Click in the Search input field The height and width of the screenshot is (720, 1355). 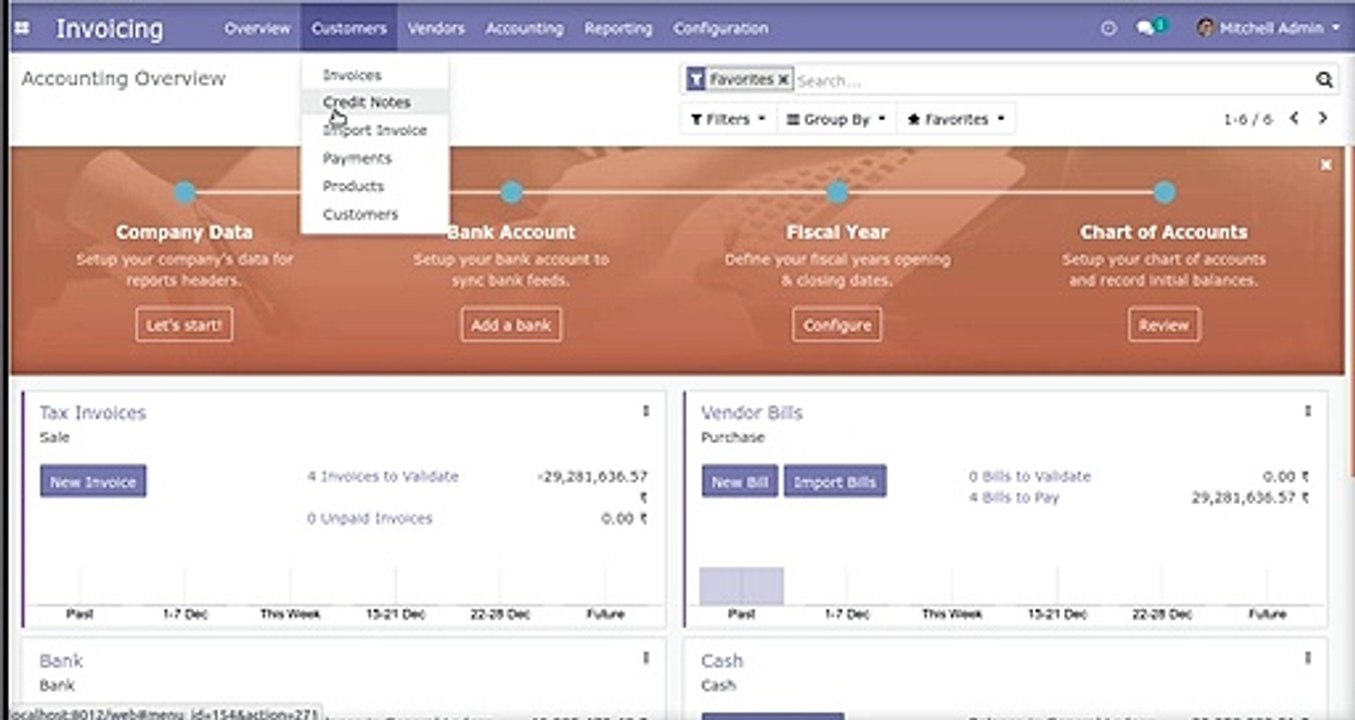1052,80
